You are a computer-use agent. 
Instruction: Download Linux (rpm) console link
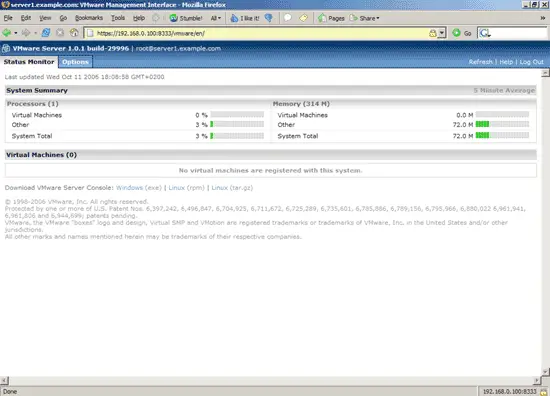tap(176, 188)
